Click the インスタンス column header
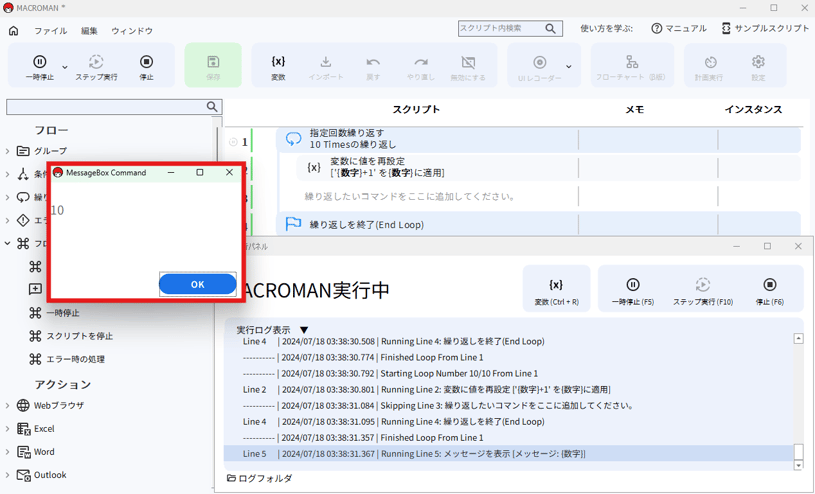This screenshot has height=494, width=815. pyautogui.click(x=753, y=110)
